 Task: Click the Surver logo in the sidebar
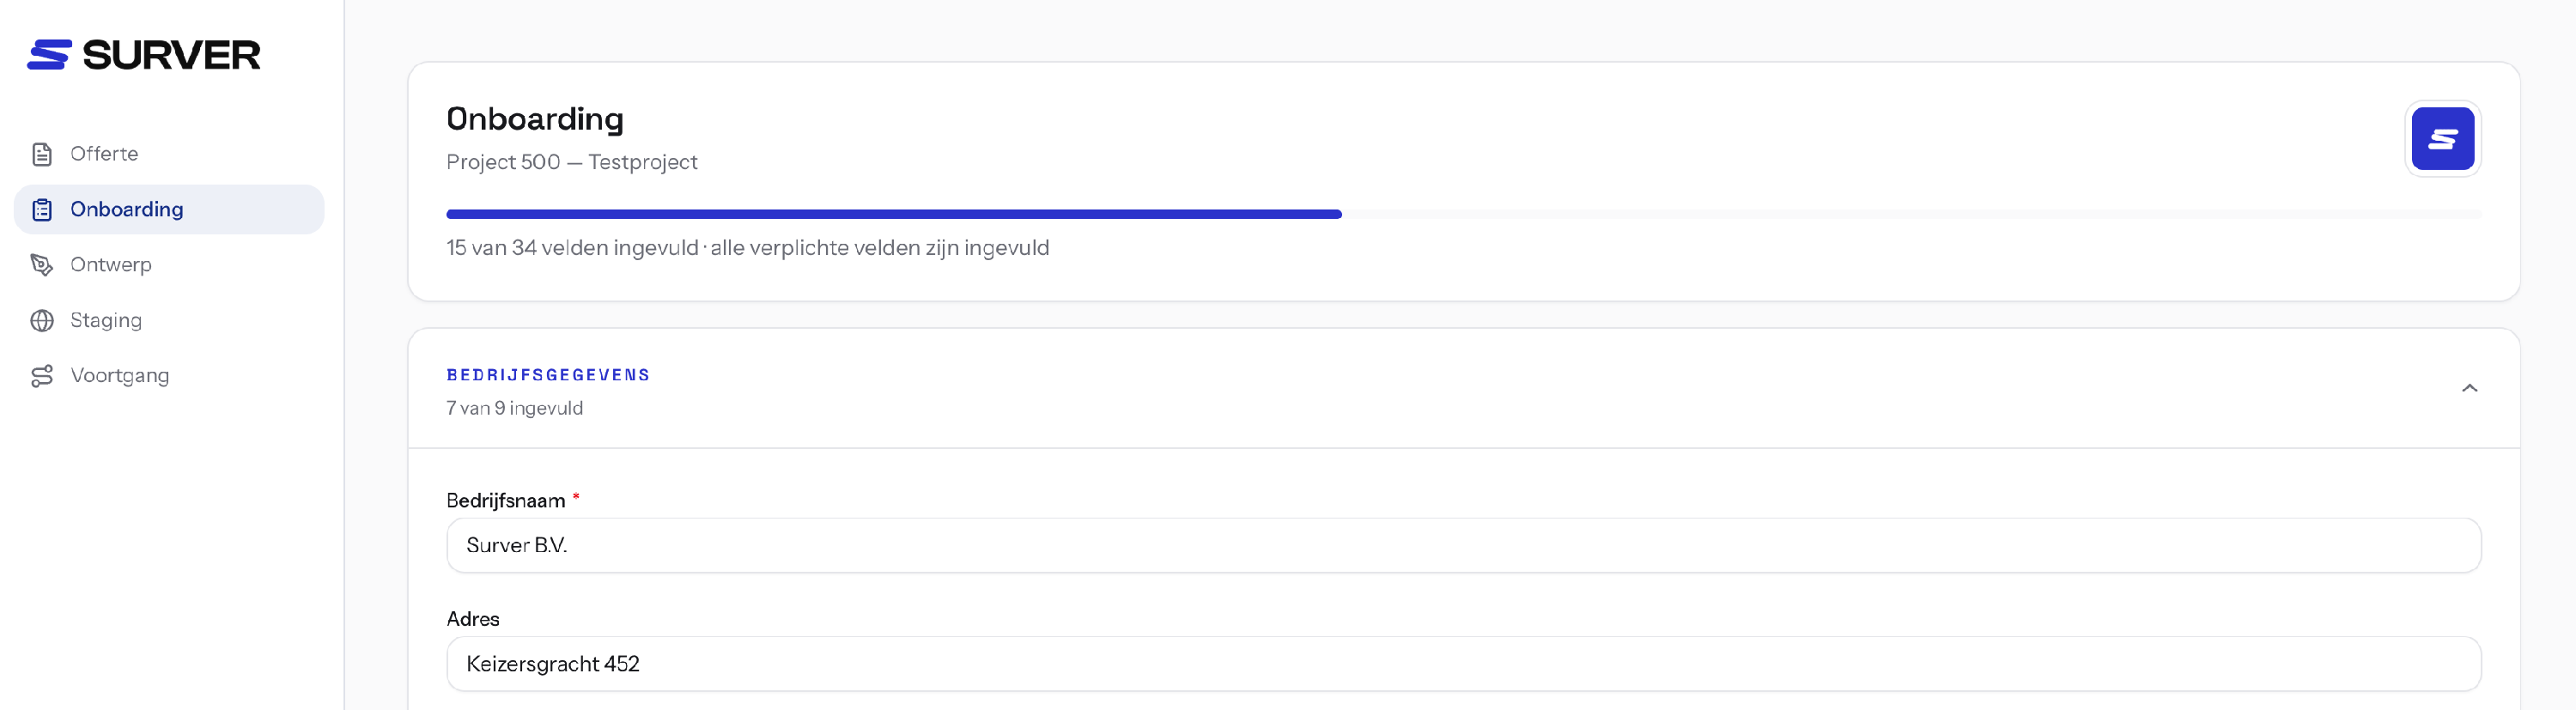(143, 55)
